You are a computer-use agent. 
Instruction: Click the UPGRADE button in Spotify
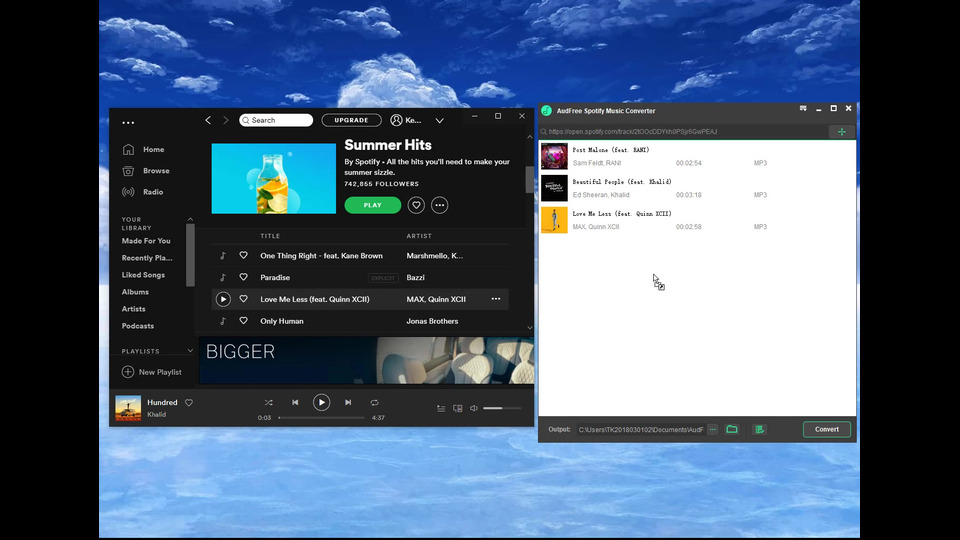point(351,120)
